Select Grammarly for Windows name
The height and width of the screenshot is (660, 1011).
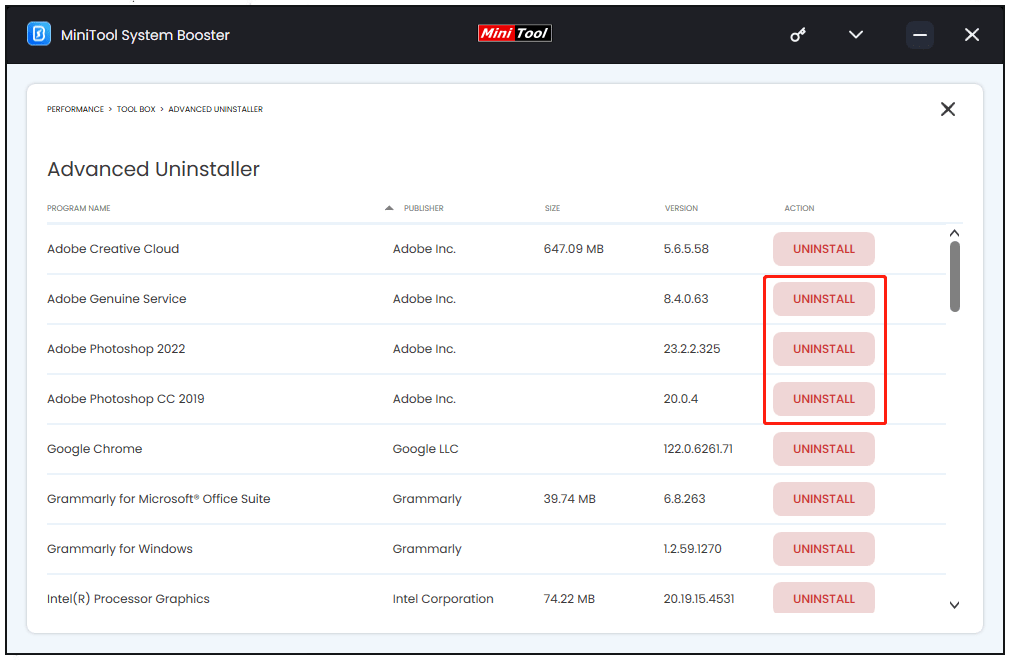[x=120, y=548]
